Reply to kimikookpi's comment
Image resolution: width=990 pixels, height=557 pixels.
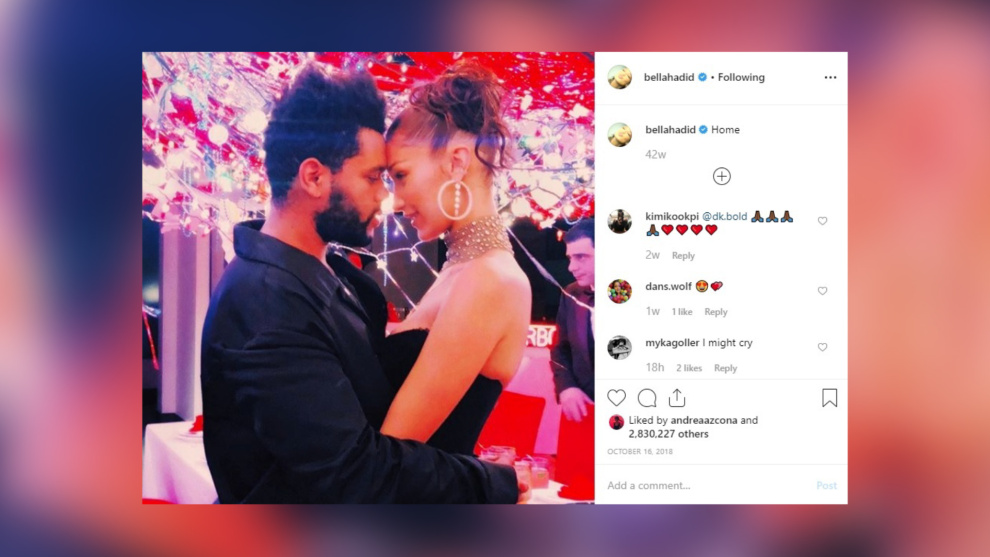pyautogui.click(x=683, y=256)
